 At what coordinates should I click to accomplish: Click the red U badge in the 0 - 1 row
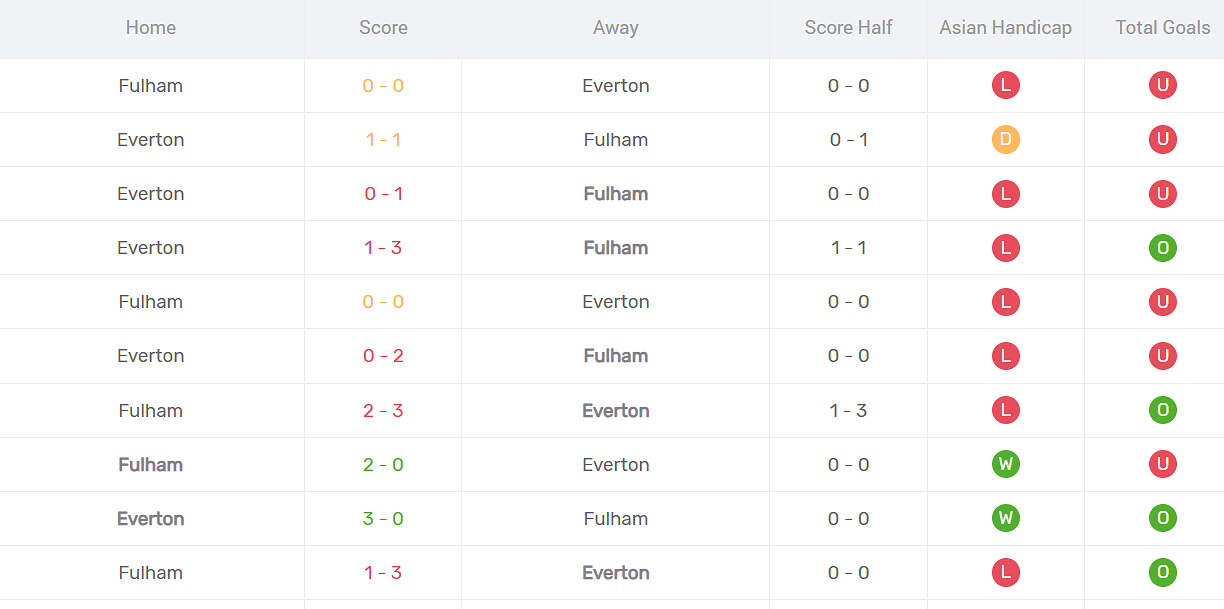click(1162, 194)
